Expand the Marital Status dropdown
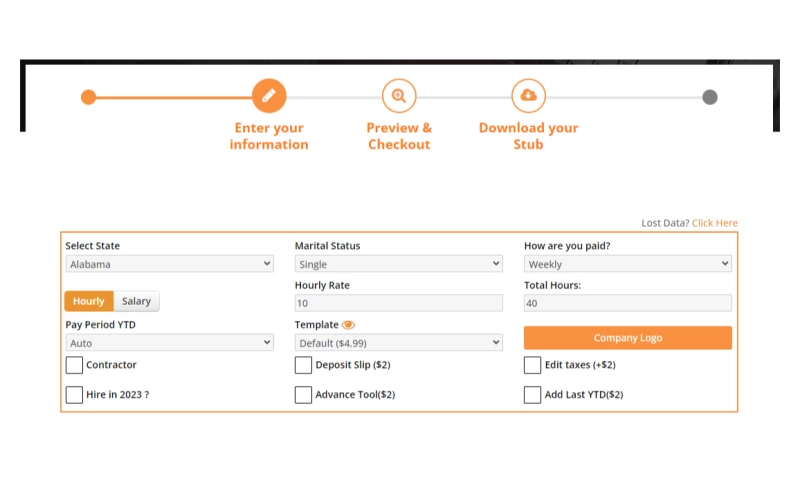 pos(398,264)
